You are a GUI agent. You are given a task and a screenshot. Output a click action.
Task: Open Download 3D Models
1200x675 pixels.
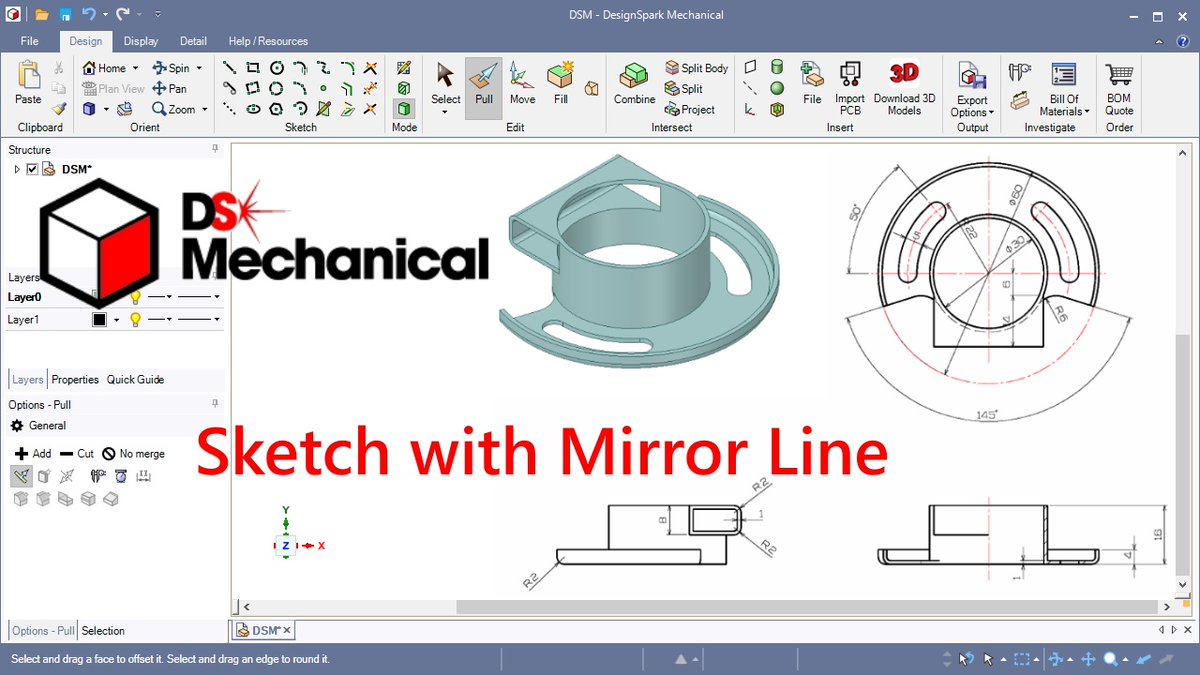(904, 88)
